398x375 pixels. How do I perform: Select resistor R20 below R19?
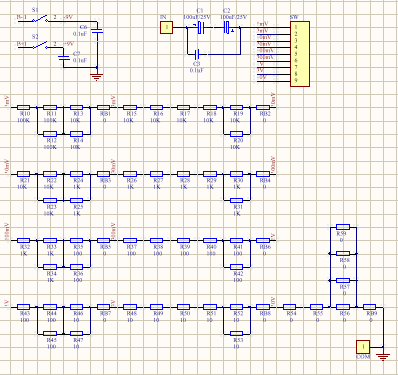pyautogui.click(x=236, y=134)
